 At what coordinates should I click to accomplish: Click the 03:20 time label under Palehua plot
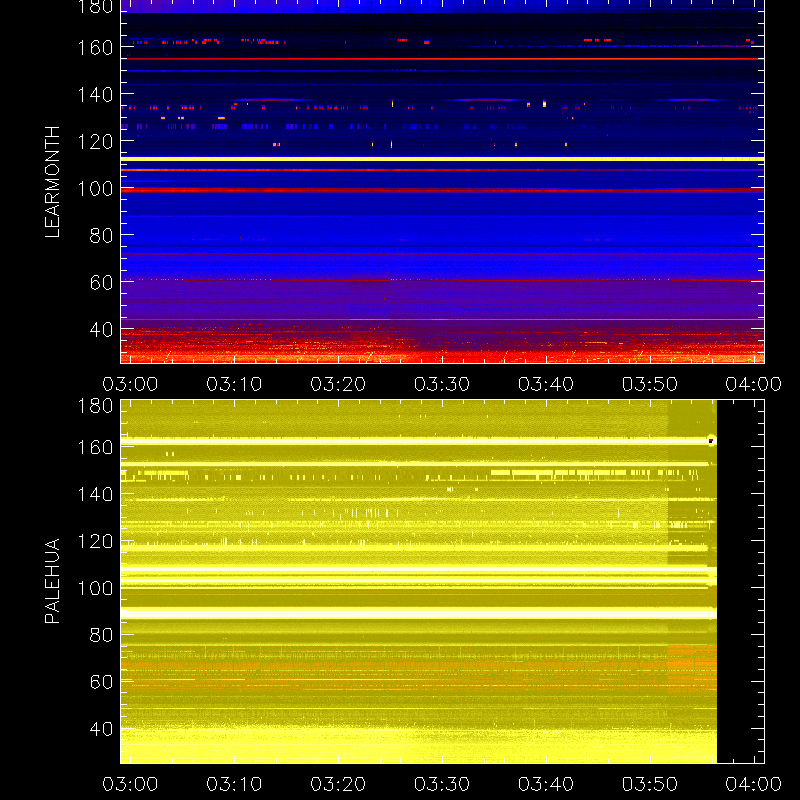point(338,784)
